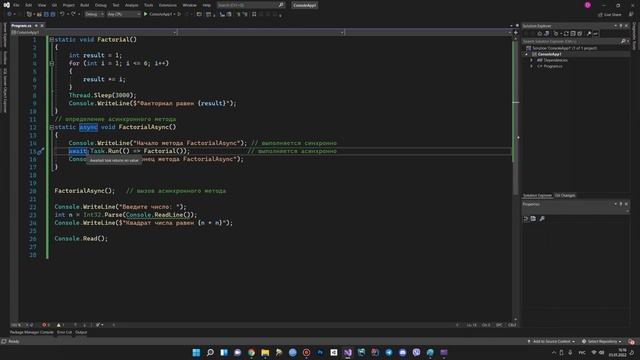Click Select Repository button
The image size is (640, 360).
point(602,341)
